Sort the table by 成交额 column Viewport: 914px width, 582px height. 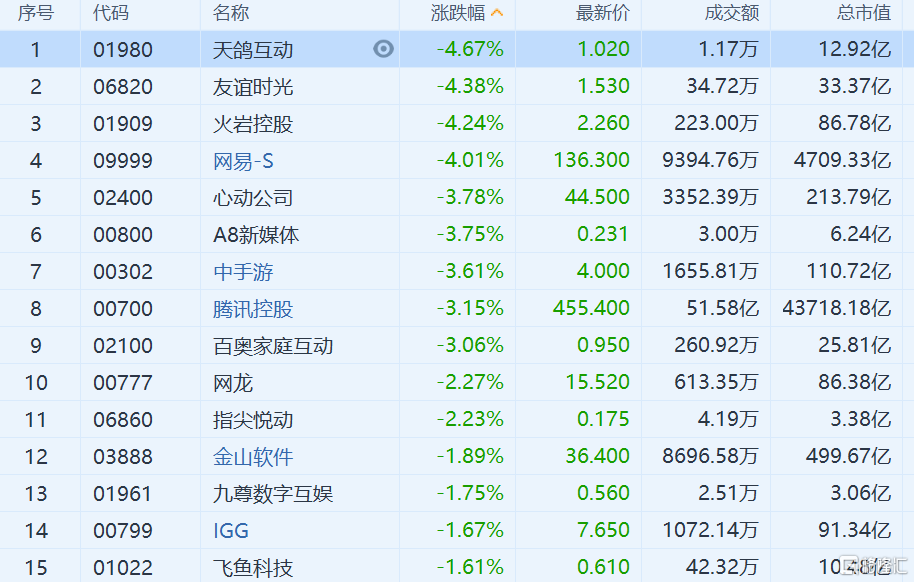(x=732, y=13)
